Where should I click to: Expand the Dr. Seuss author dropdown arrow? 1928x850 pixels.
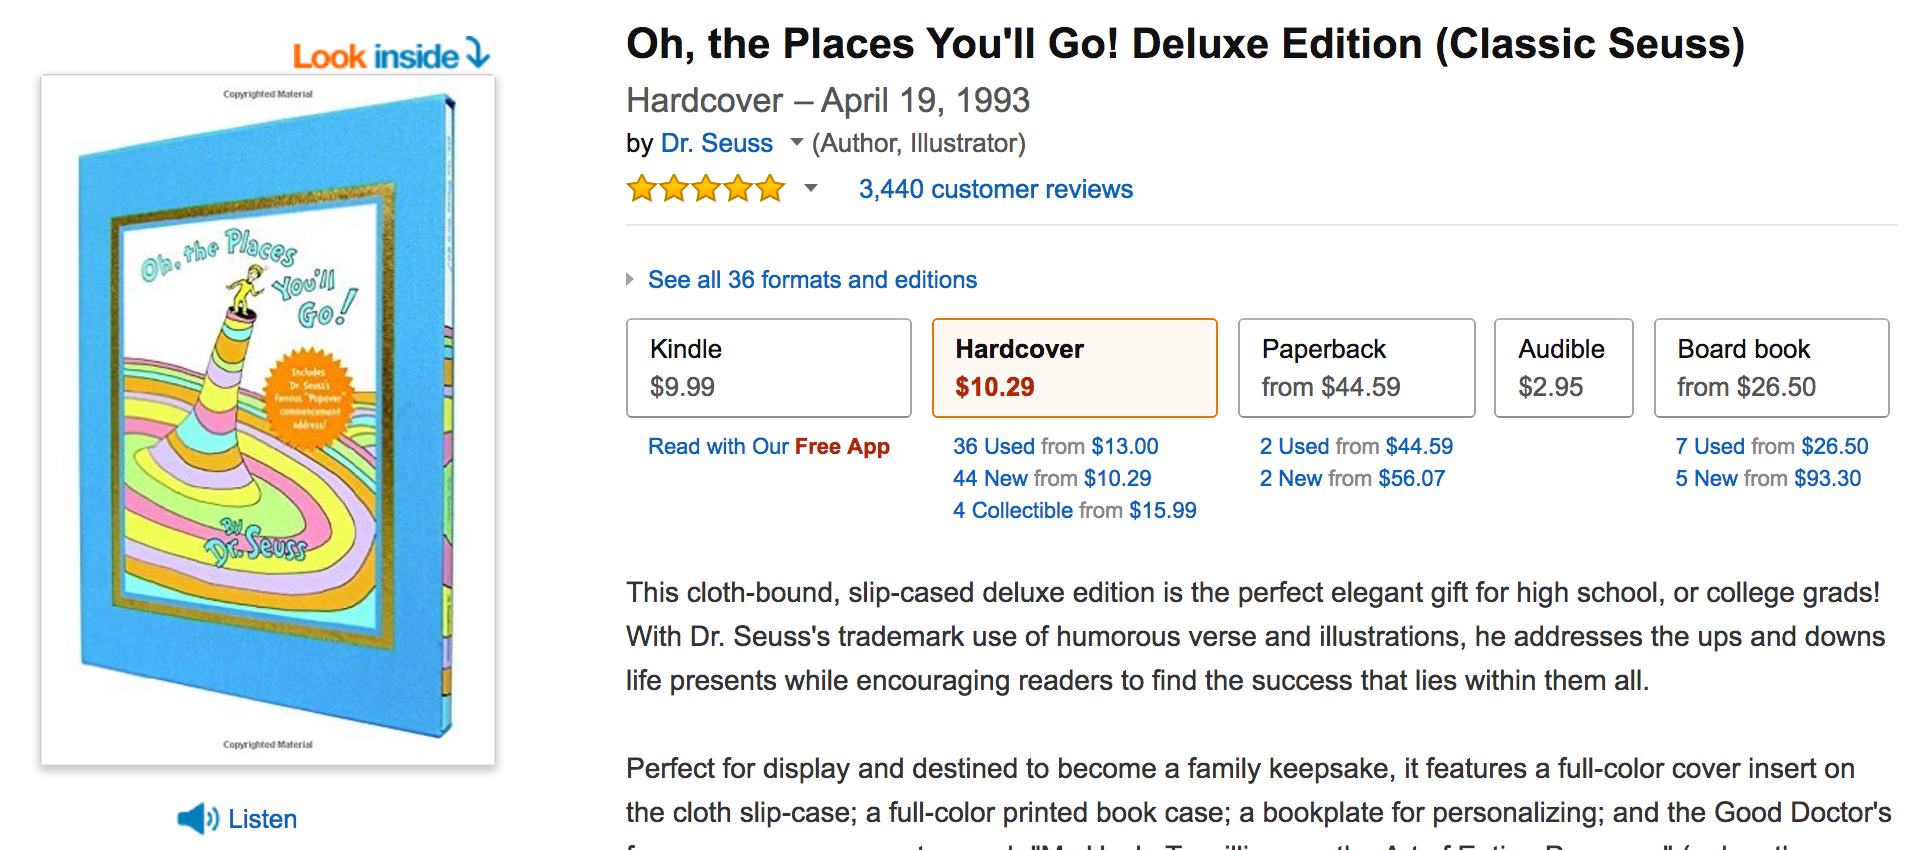click(796, 142)
